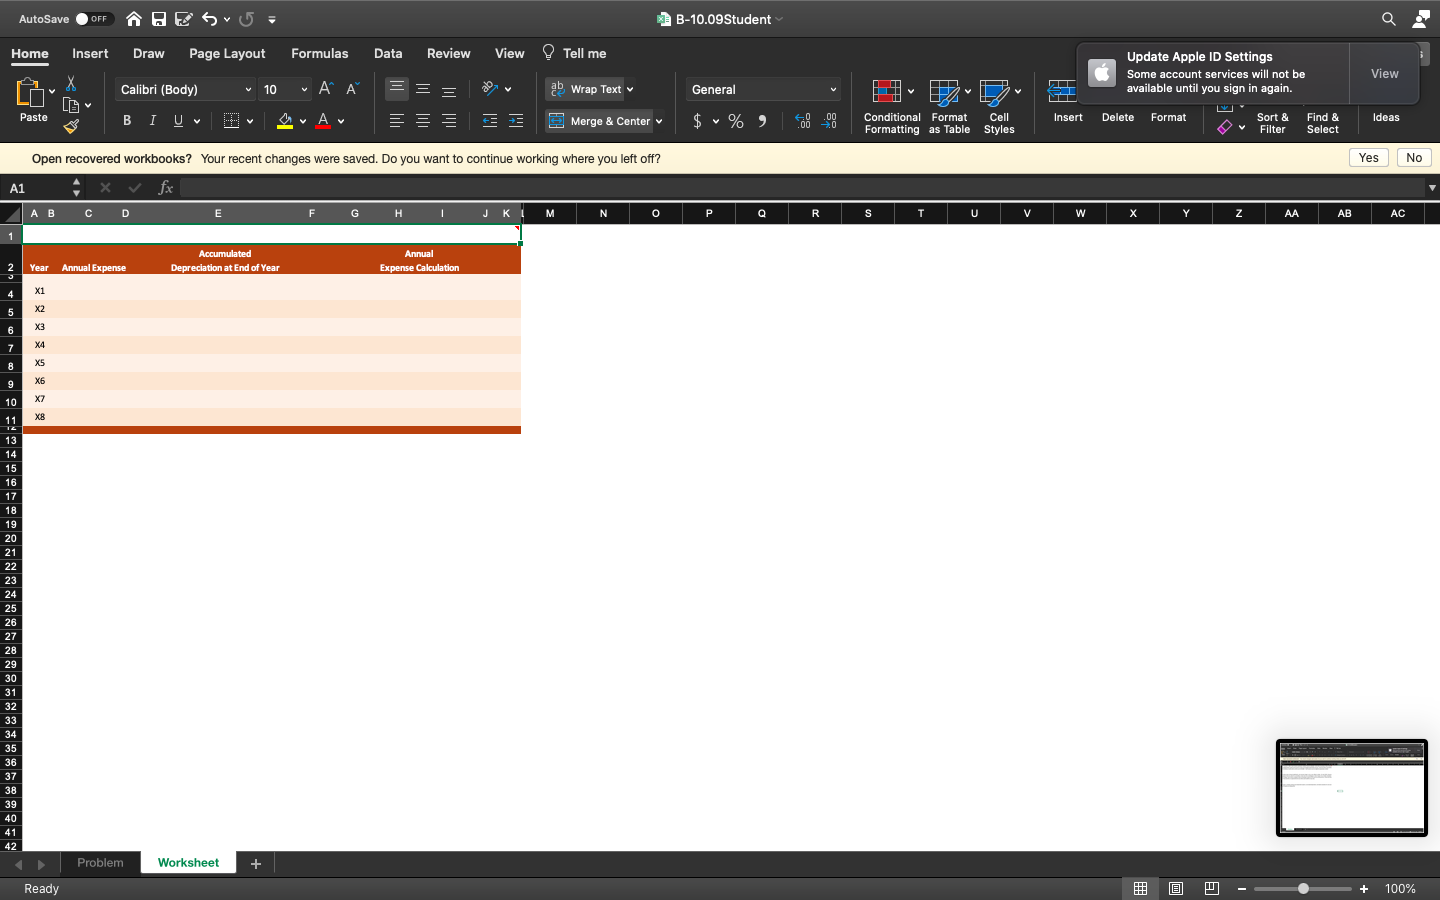Open the Problem sheet tab
The width and height of the screenshot is (1440, 900).
[x=100, y=862]
